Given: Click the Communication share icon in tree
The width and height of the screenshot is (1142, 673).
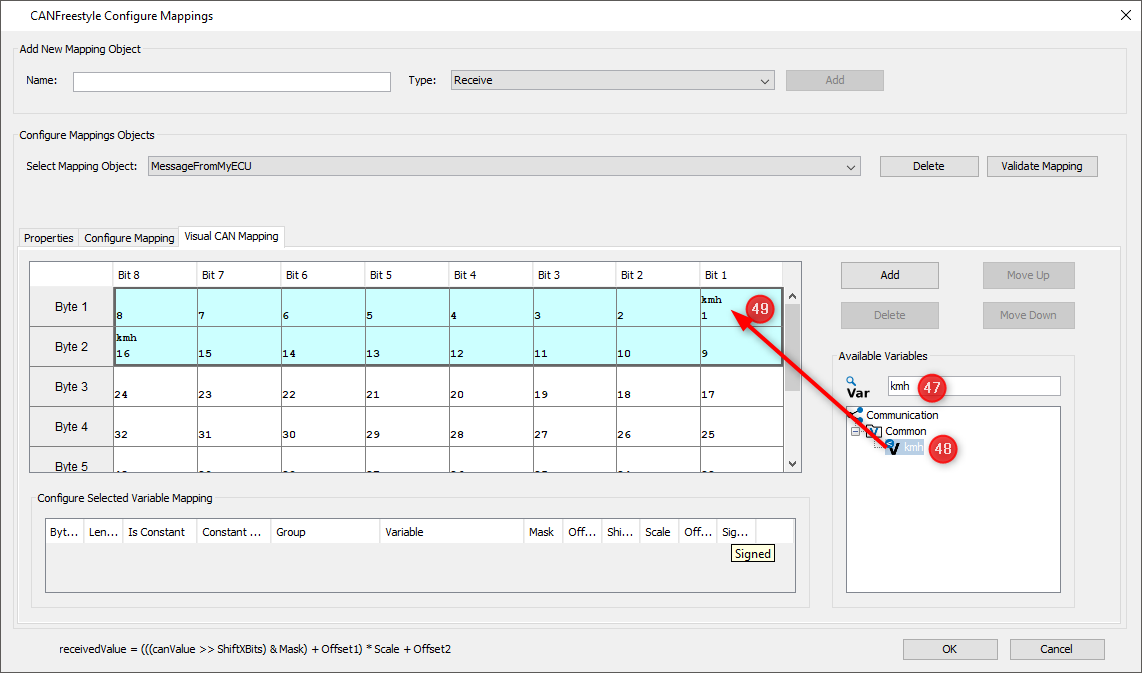Looking at the screenshot, I should click(x=856, y=414).
